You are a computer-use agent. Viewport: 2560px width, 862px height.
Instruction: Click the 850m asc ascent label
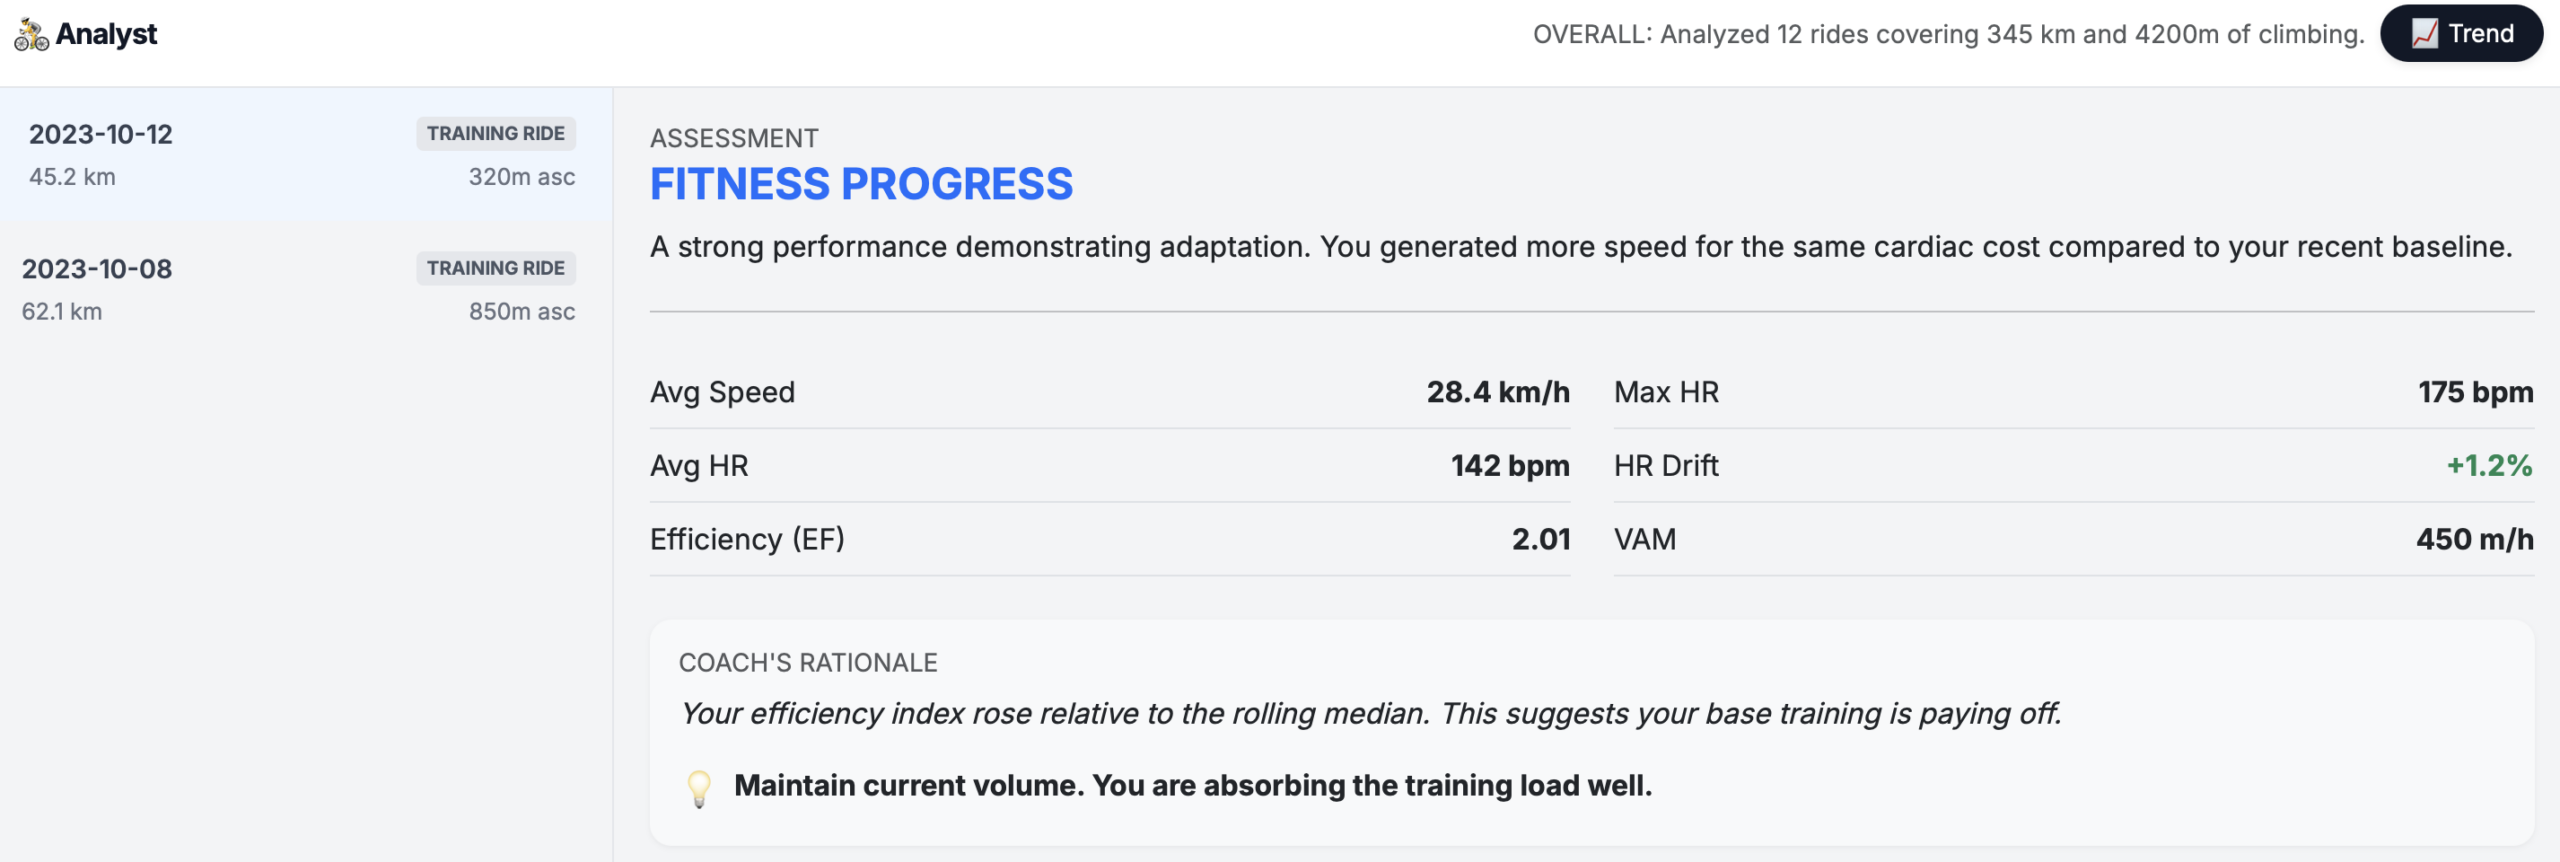tap(522, 311)
